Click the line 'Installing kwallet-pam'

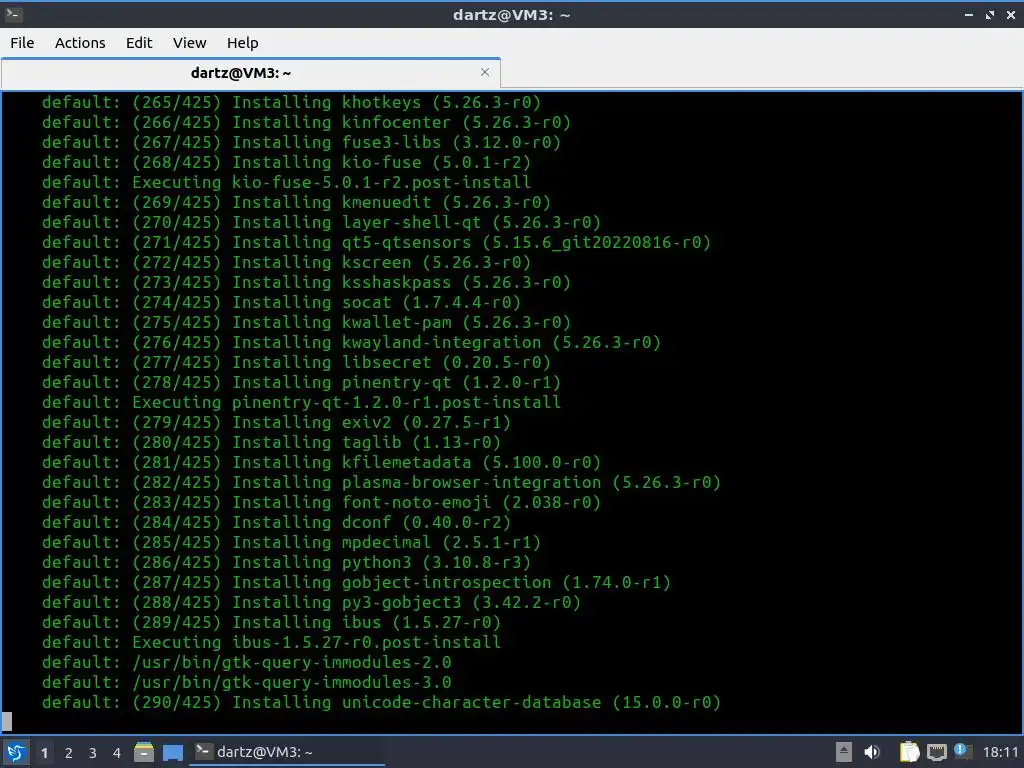(x=306, y=323)
